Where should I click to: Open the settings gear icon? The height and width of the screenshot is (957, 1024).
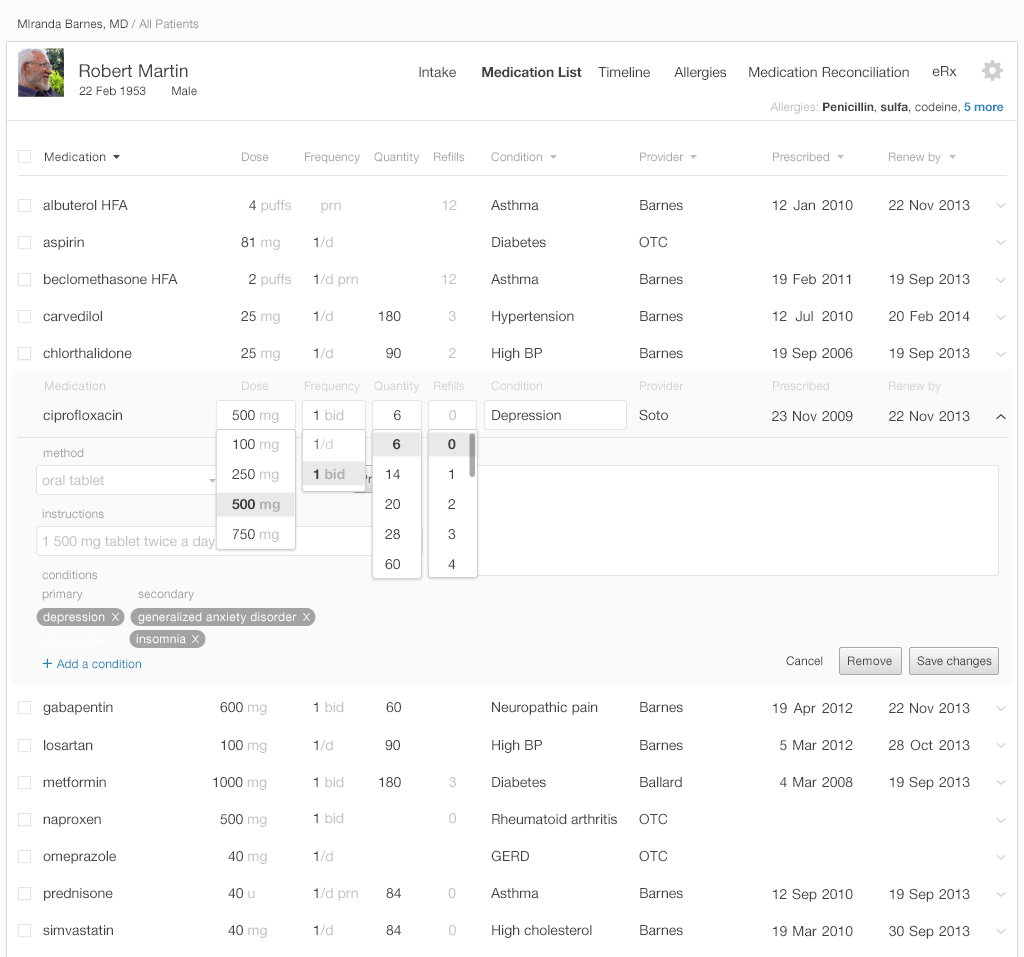click(x=992, y=71)
